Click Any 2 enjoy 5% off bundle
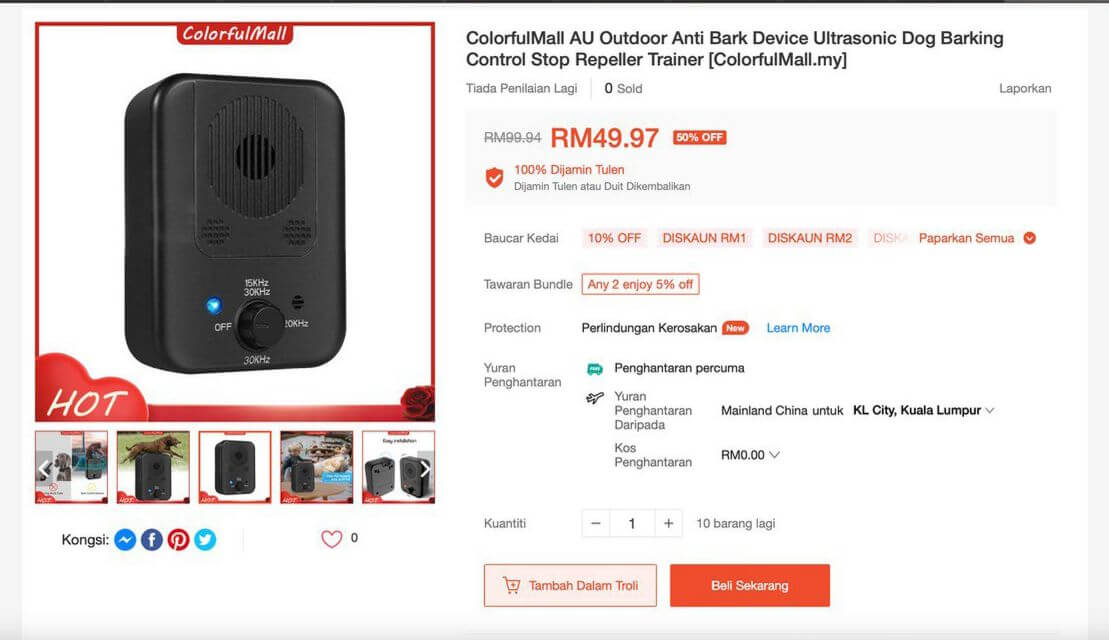 point(641,284)
